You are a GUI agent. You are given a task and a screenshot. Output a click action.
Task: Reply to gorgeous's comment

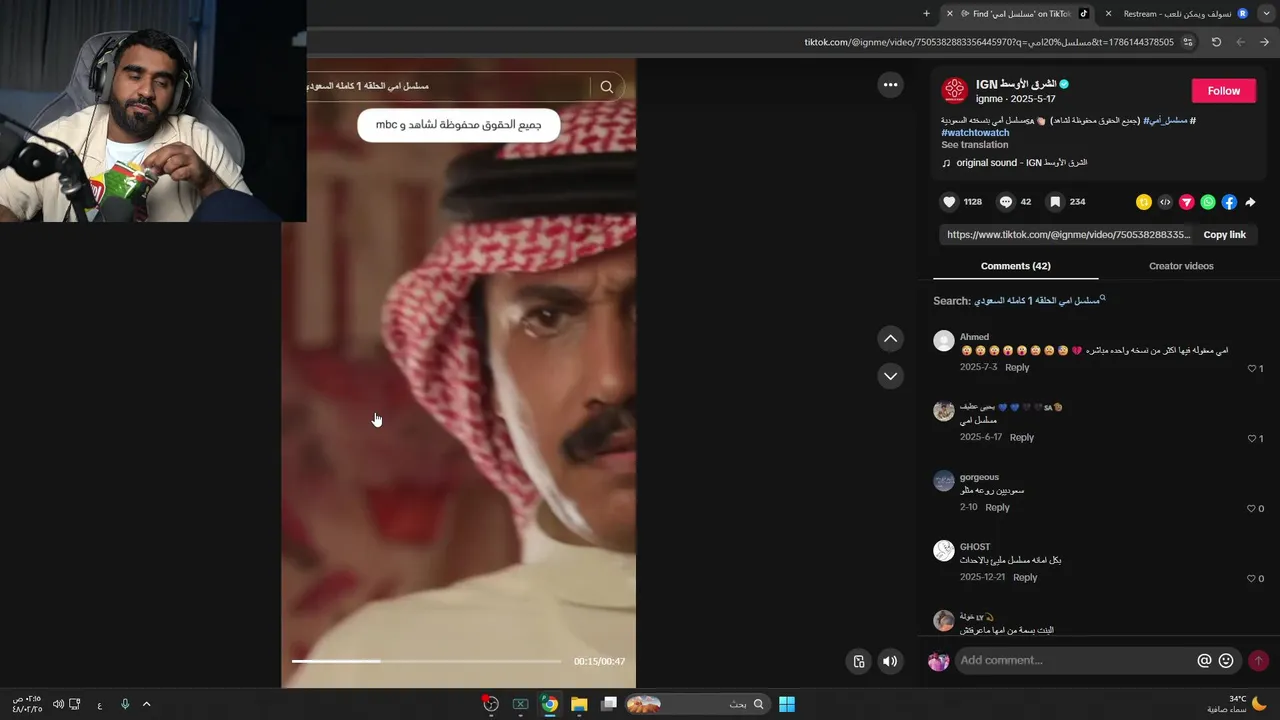(997, 508)
